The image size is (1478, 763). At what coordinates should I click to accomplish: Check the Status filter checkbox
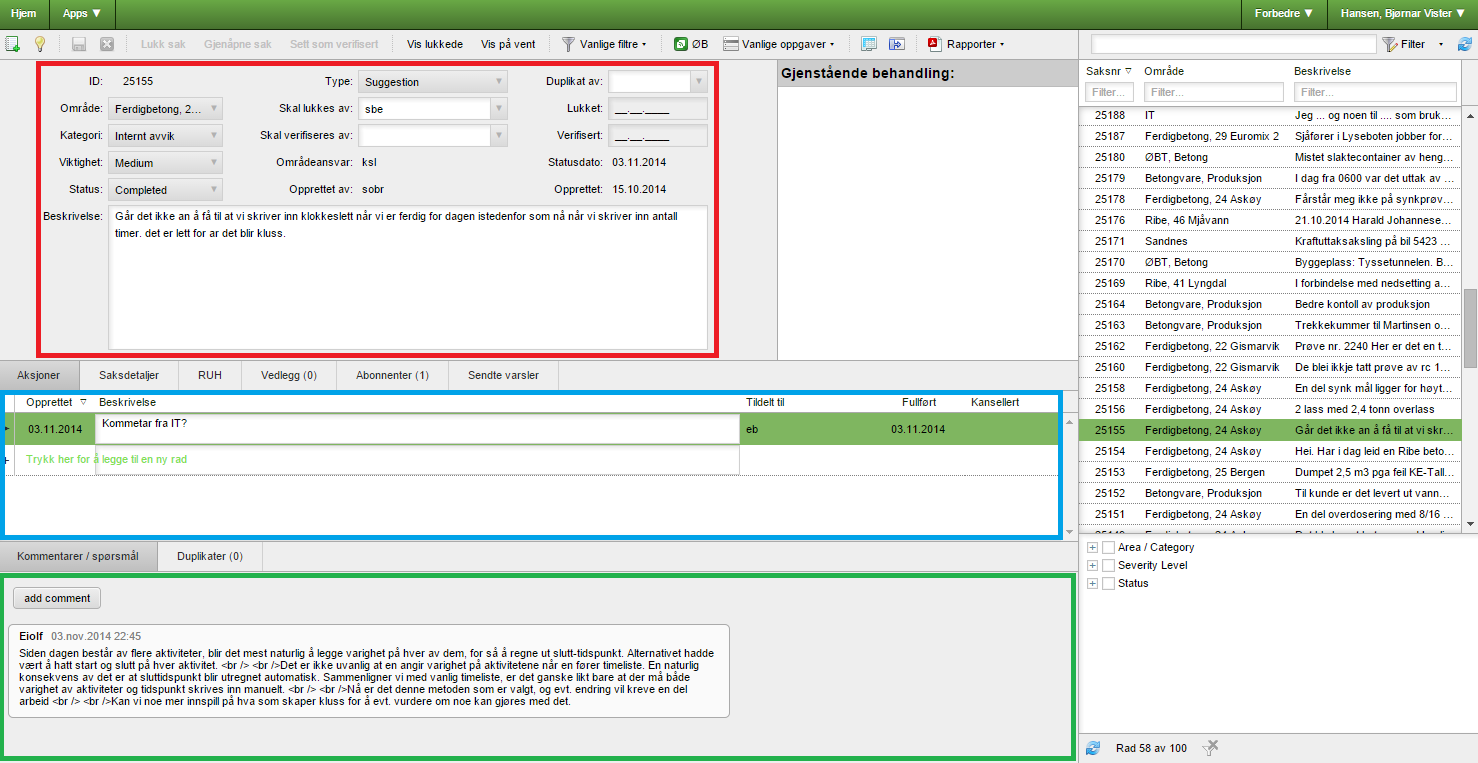[1108, 583]
